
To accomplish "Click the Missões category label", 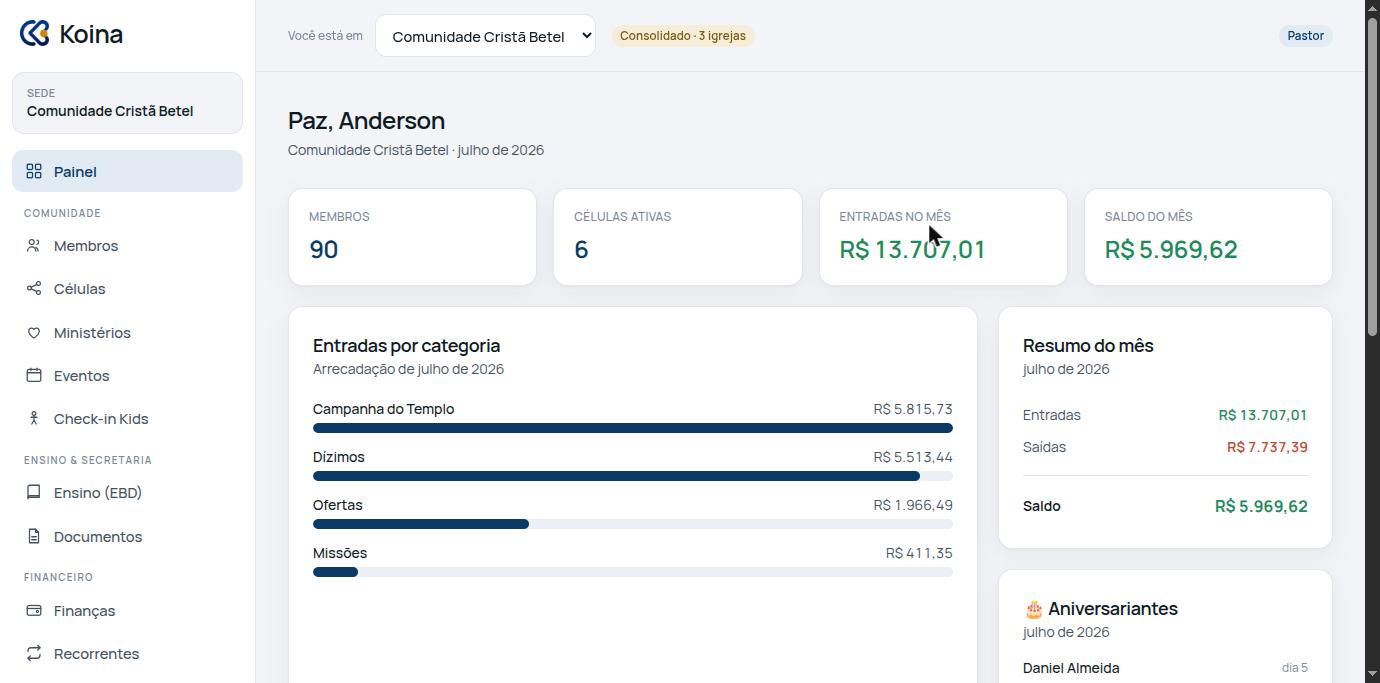I will [340, 553].
